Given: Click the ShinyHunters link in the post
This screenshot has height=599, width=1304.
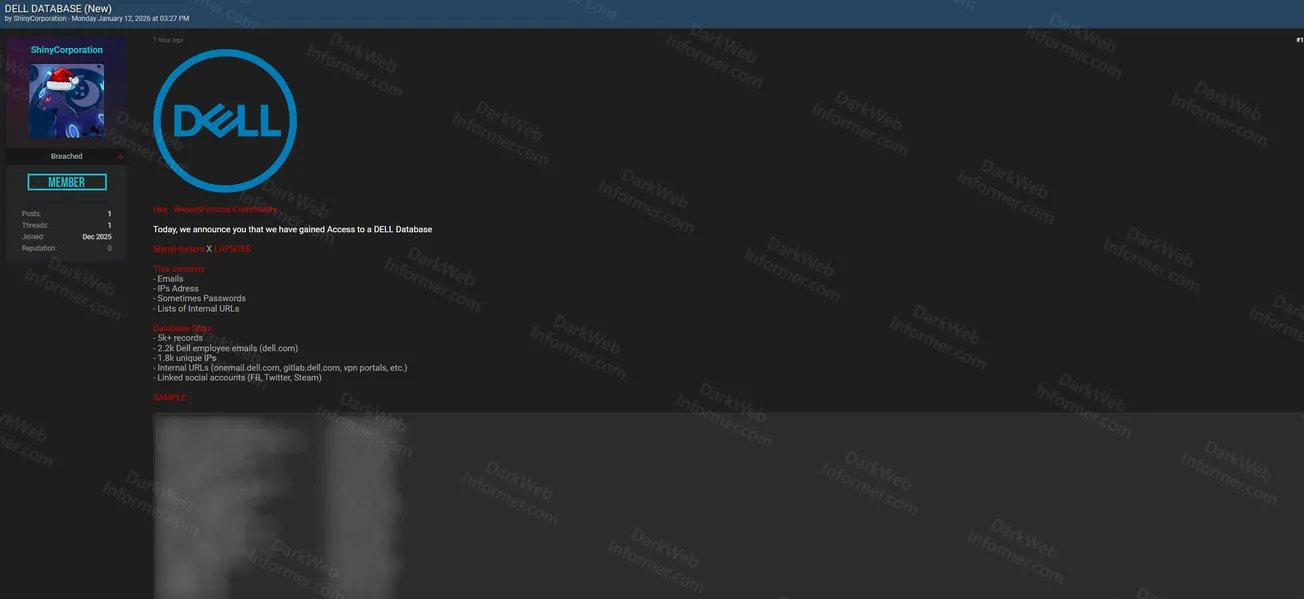Looking at the screenshot, I should click(x=176, y=248).
